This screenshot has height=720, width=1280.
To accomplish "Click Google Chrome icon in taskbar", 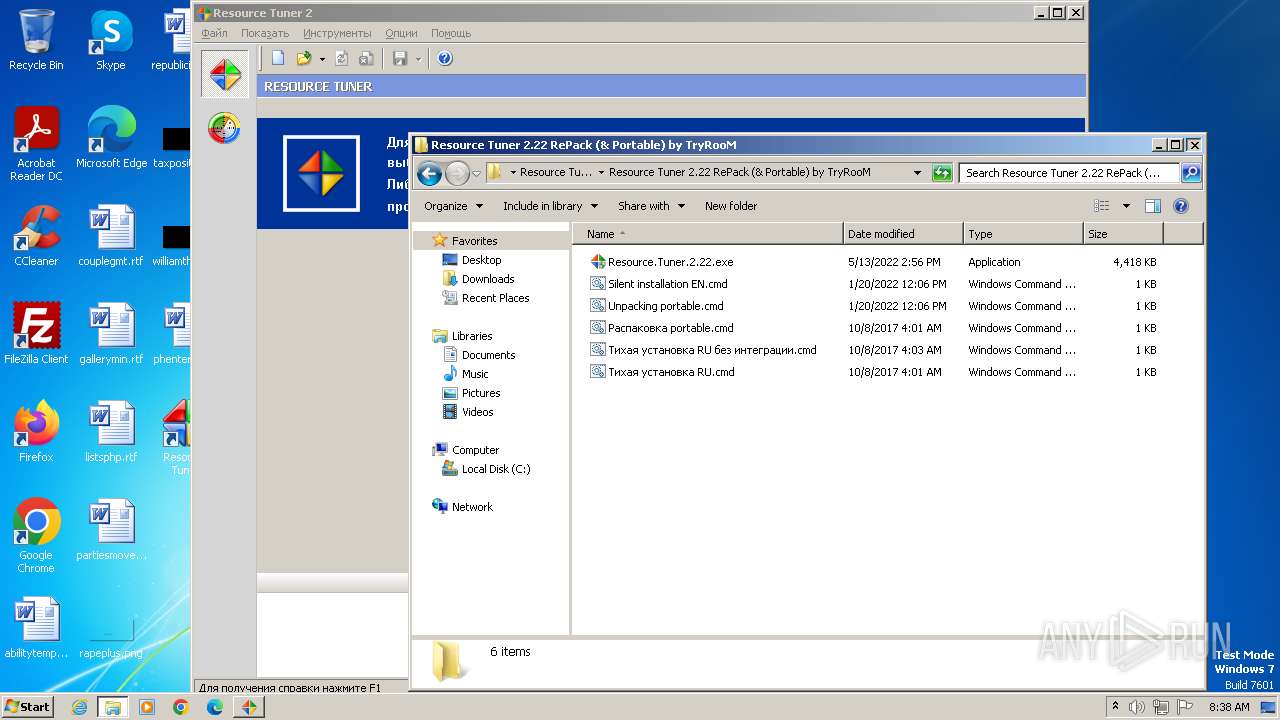I will pyautogui.click(x=181, y=707).
